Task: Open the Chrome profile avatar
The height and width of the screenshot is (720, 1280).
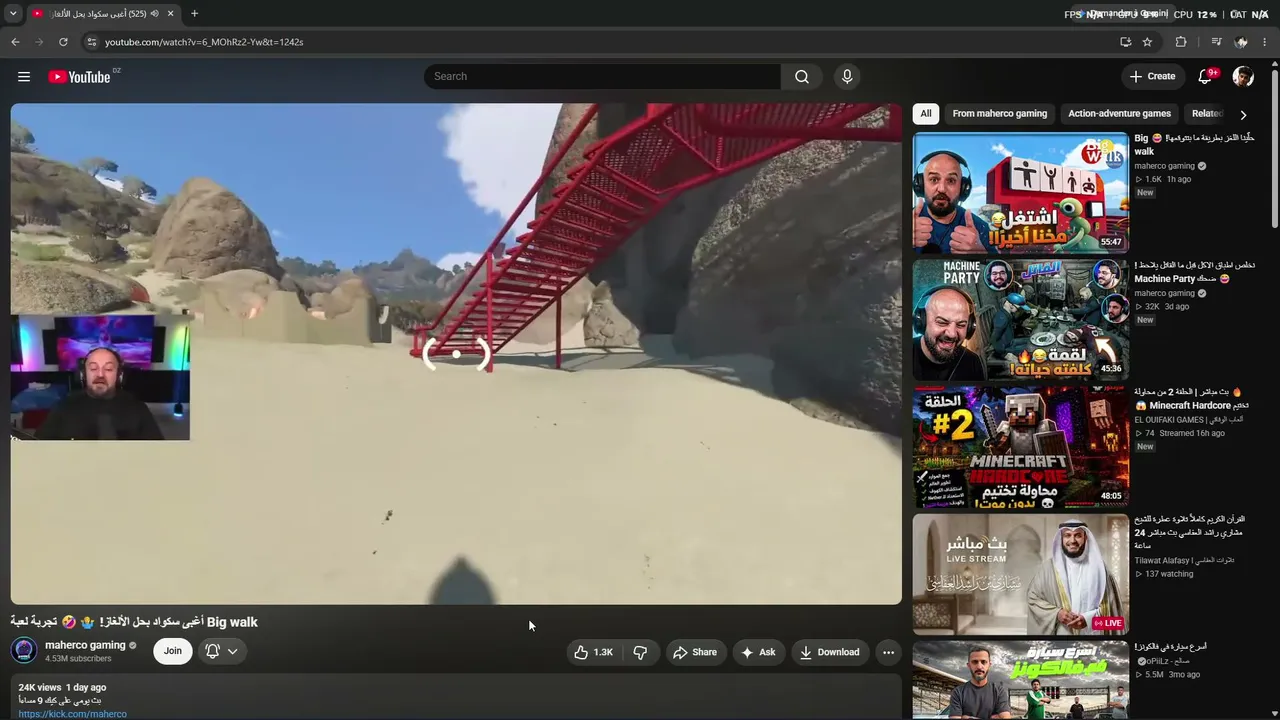Action: click(x=1241, y=42)
